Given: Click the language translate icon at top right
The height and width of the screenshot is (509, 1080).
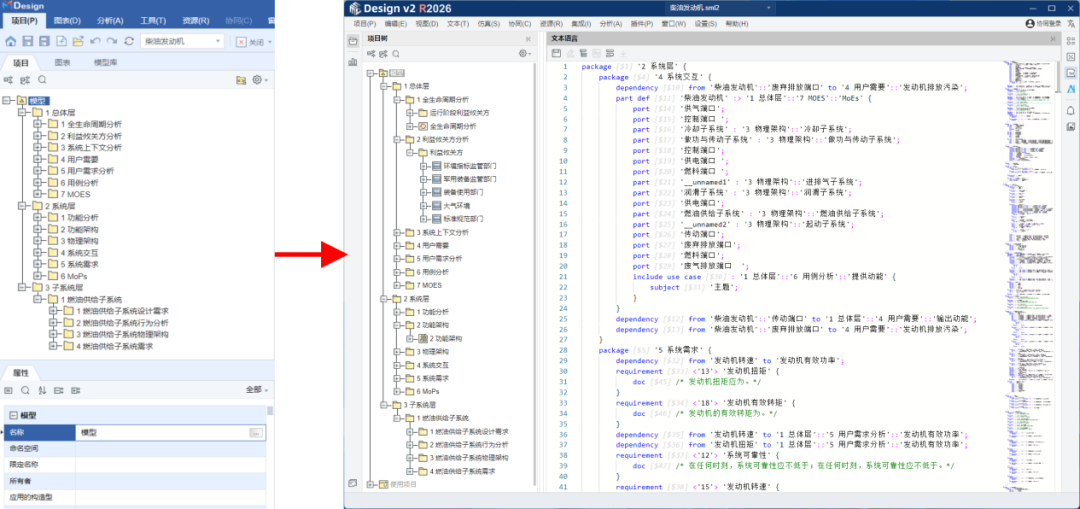Looking at the screenshot, I should (1071, 23).
